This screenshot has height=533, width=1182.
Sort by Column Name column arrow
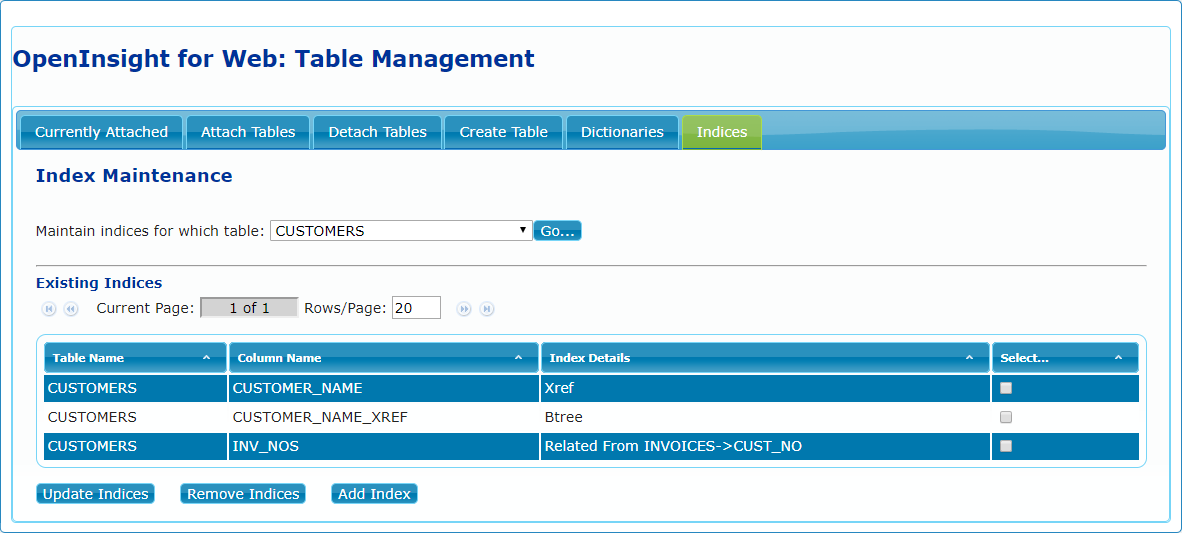[519, 358]
